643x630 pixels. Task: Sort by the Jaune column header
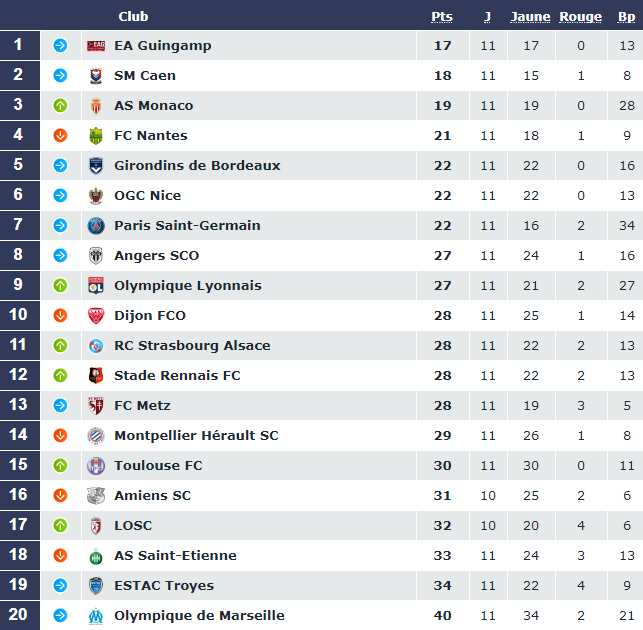click(x=530, y=16)
